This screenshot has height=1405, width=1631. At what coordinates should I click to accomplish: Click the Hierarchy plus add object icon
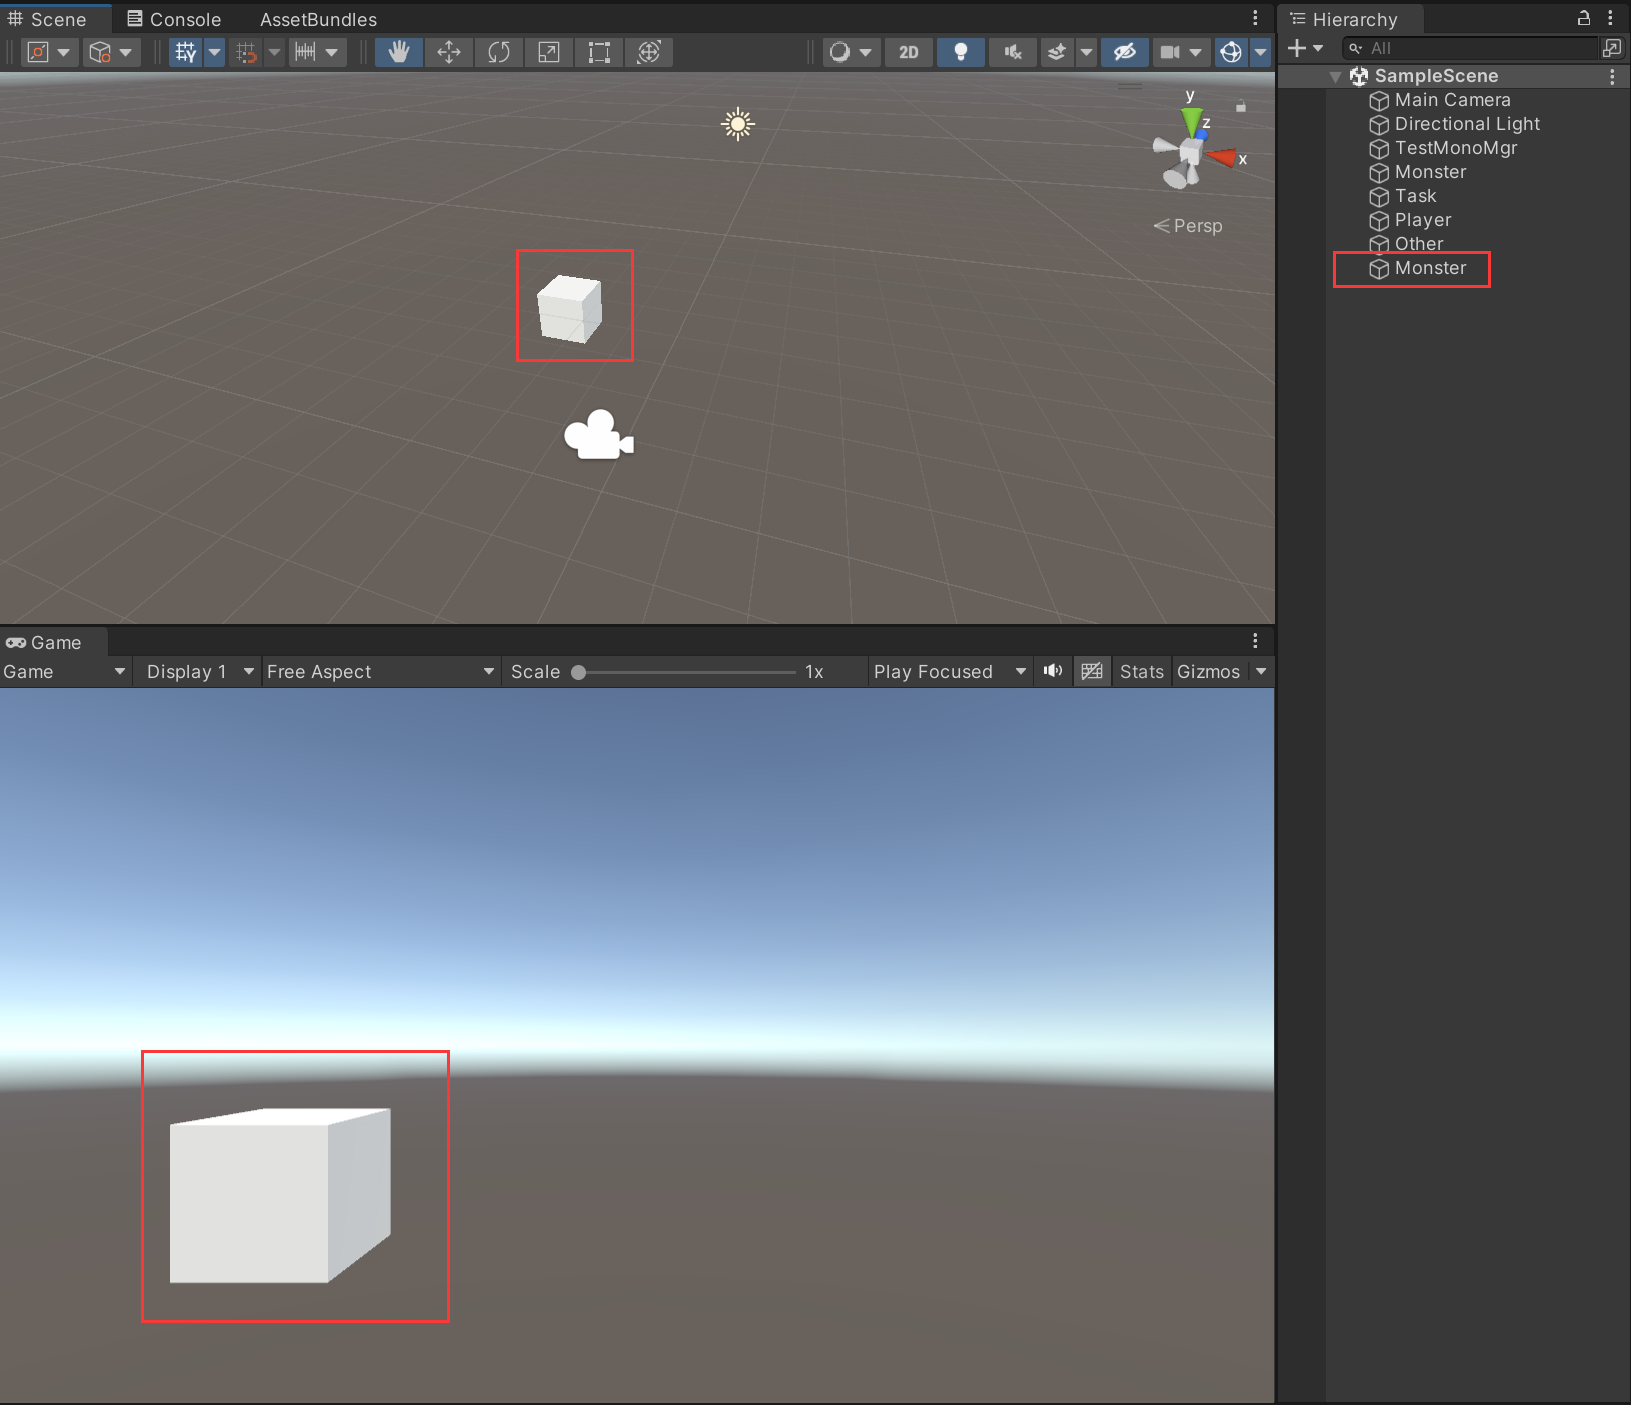point(1297,48)
